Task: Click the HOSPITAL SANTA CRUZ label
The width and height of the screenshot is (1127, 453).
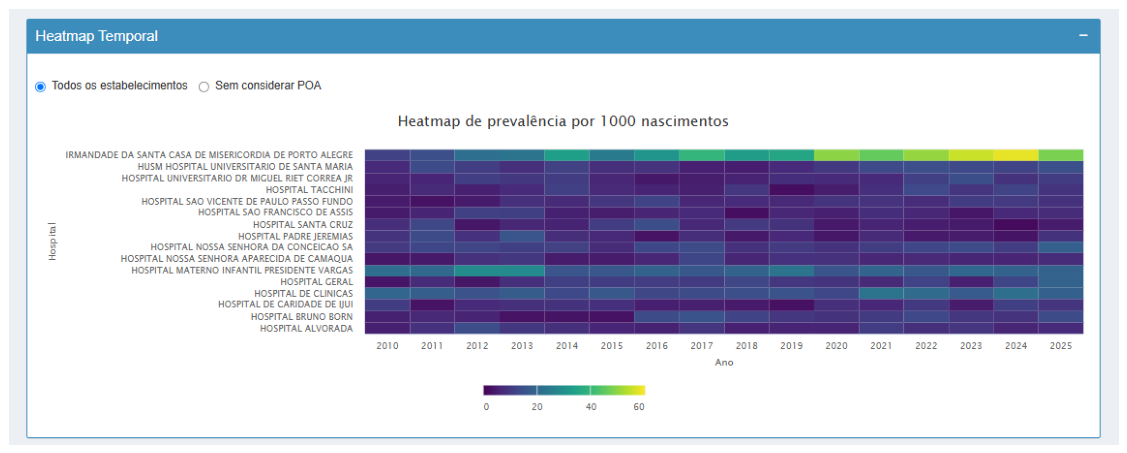Action: pyautogui.click(x=301, y=224)
